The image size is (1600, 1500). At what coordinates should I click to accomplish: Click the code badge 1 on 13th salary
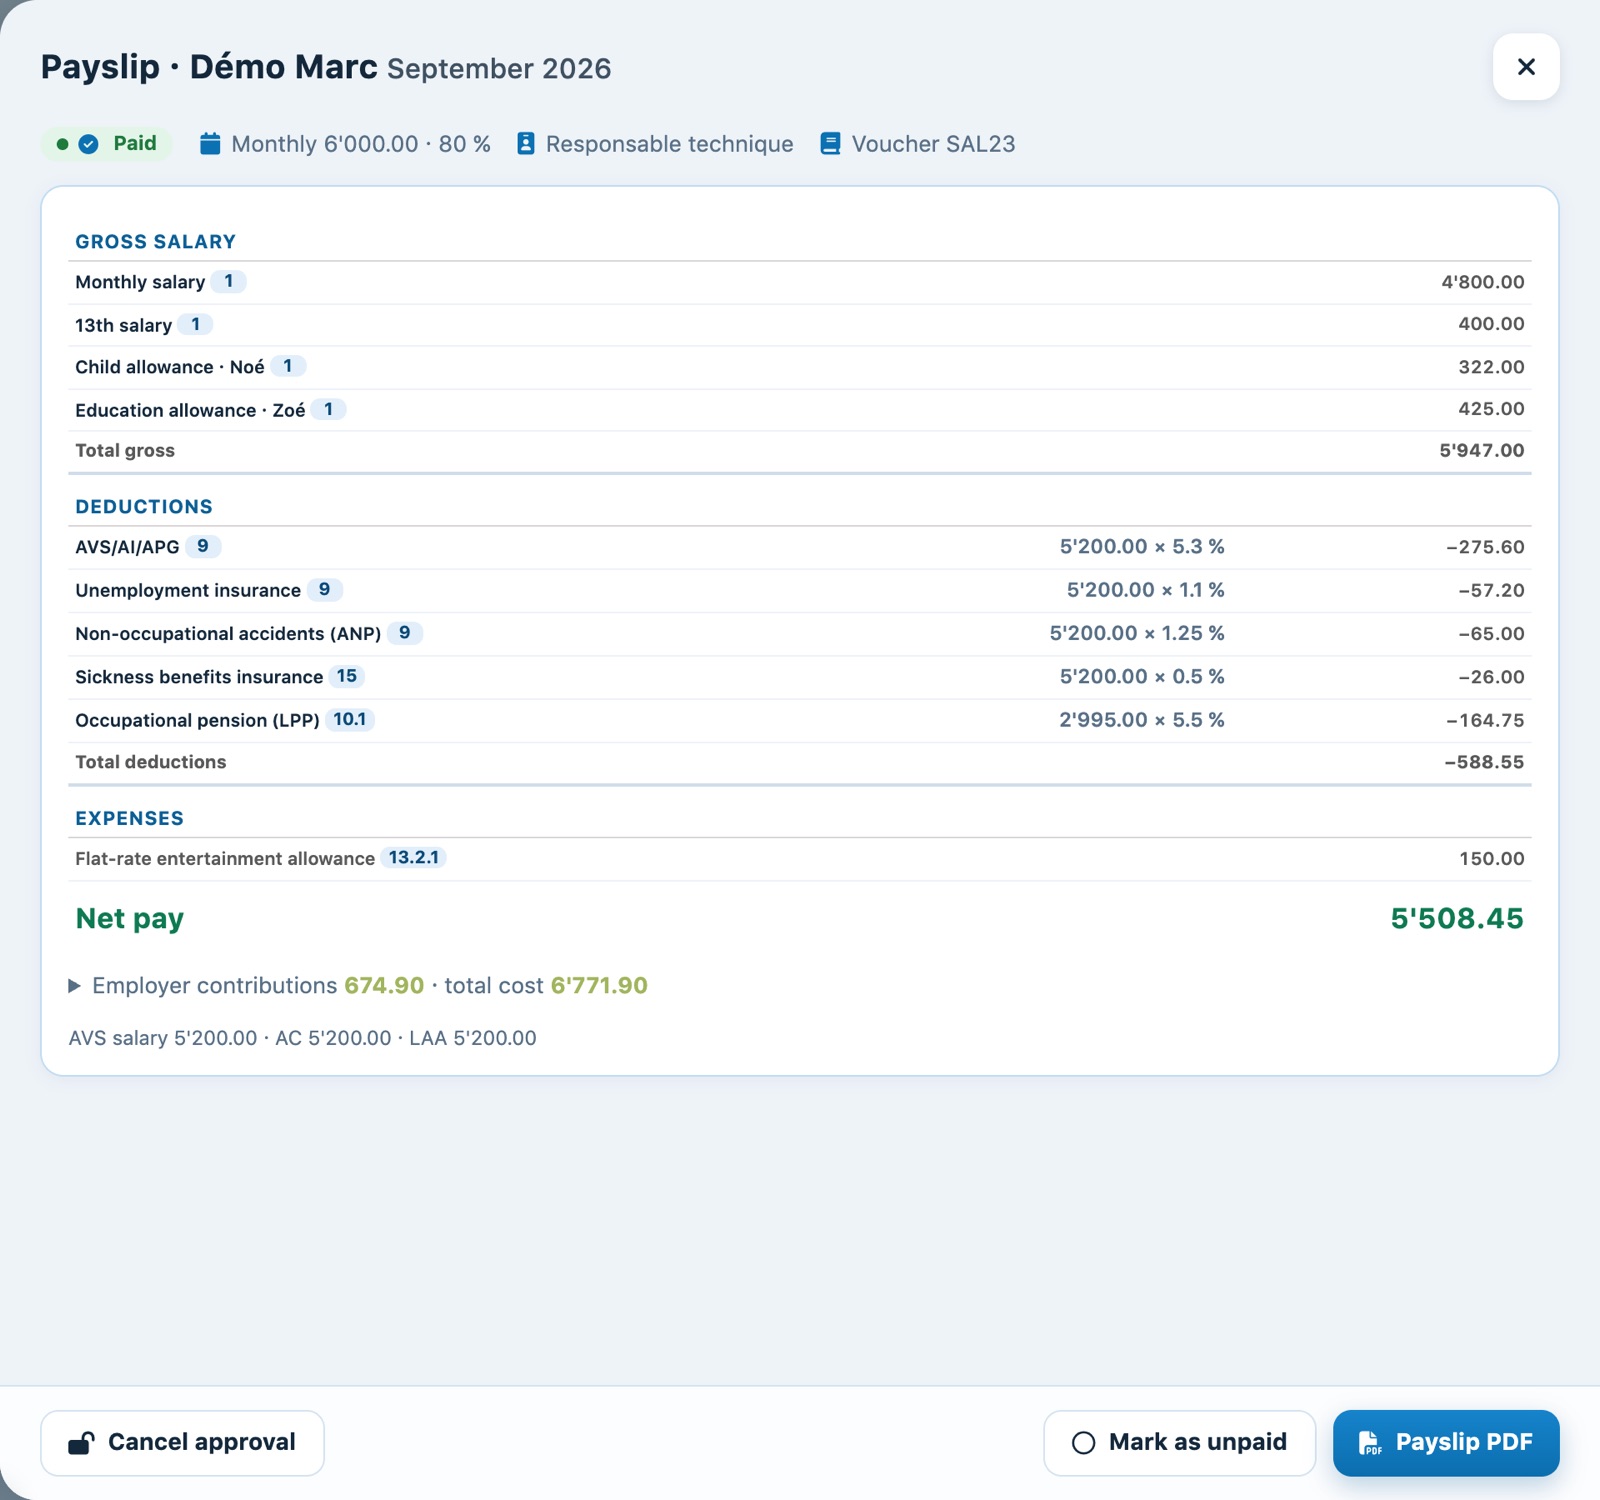click(x=196, y=324)
